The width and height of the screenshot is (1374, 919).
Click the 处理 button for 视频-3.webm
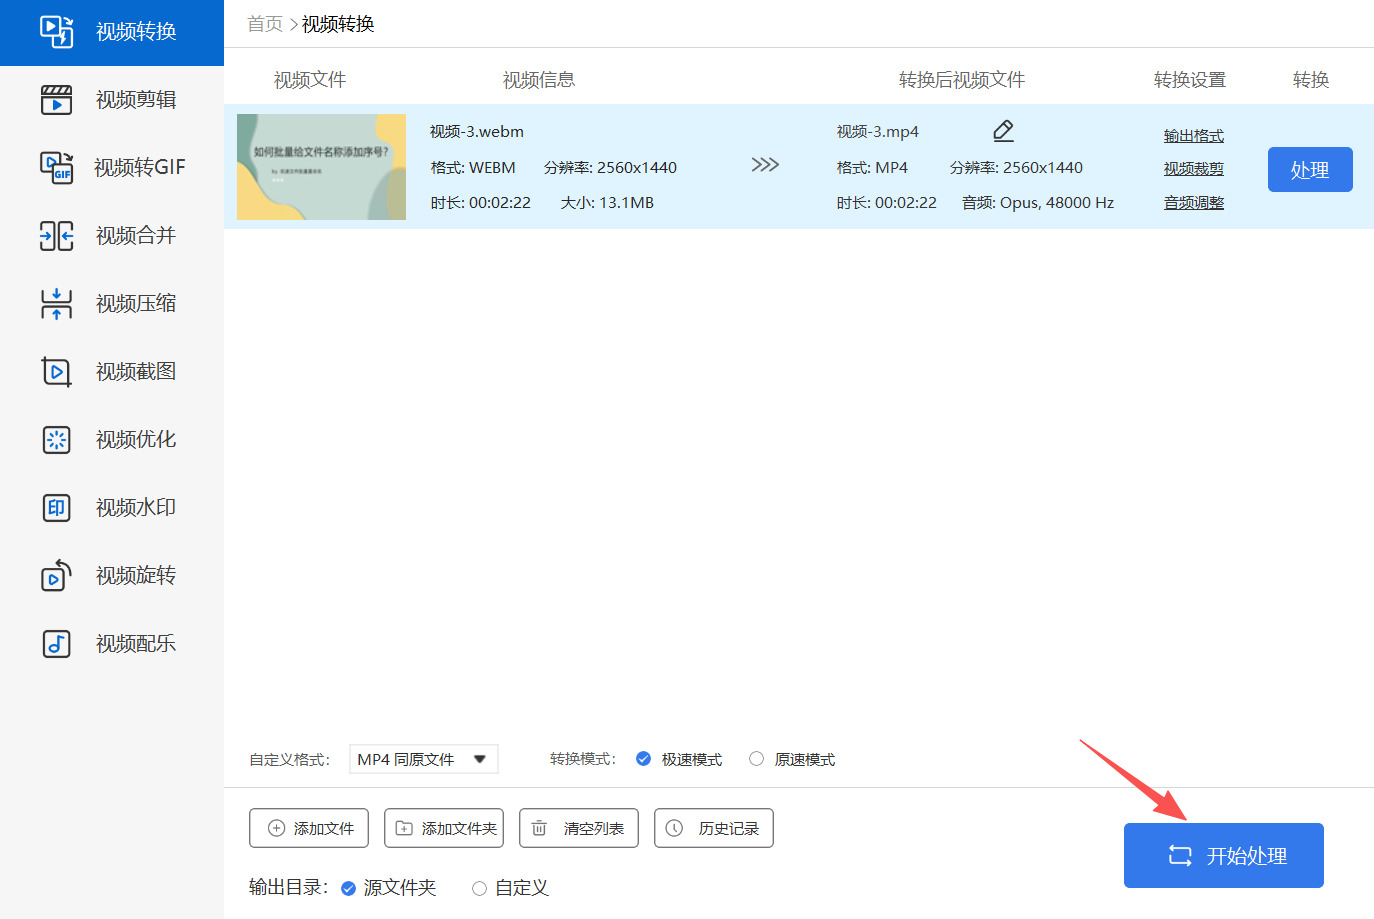click(x=1310, y=170)
